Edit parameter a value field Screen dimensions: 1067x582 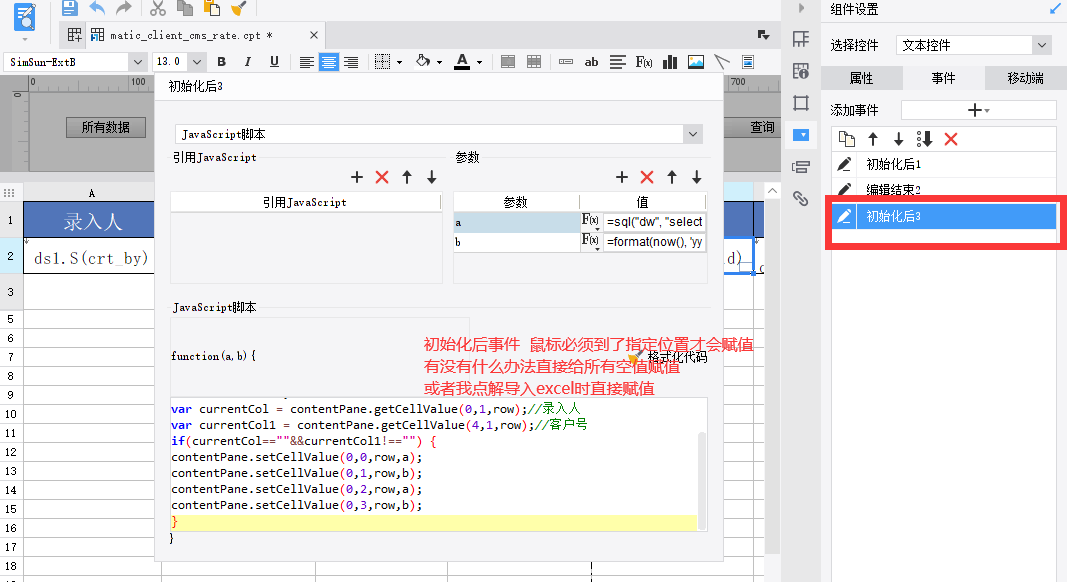[x=655, y=222]
